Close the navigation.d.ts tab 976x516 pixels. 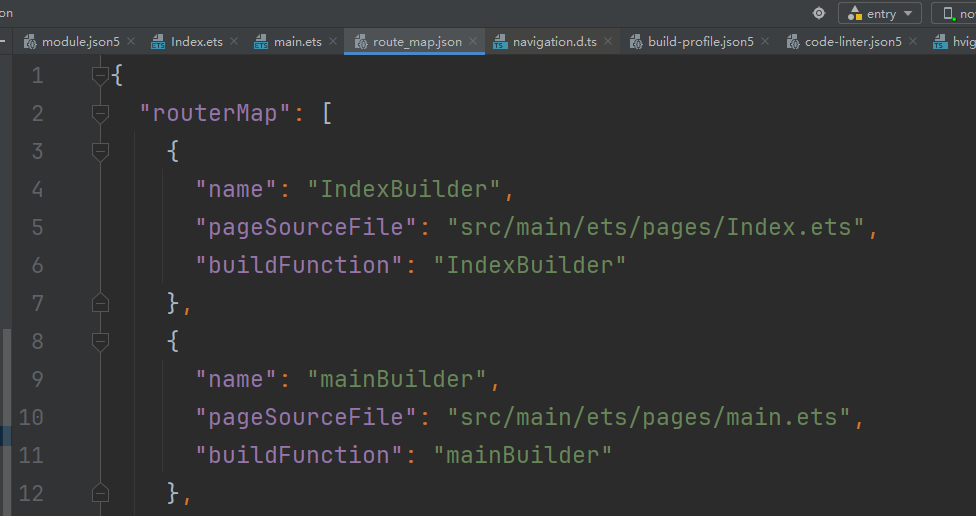pyautogui.click(x=608, y=42)
